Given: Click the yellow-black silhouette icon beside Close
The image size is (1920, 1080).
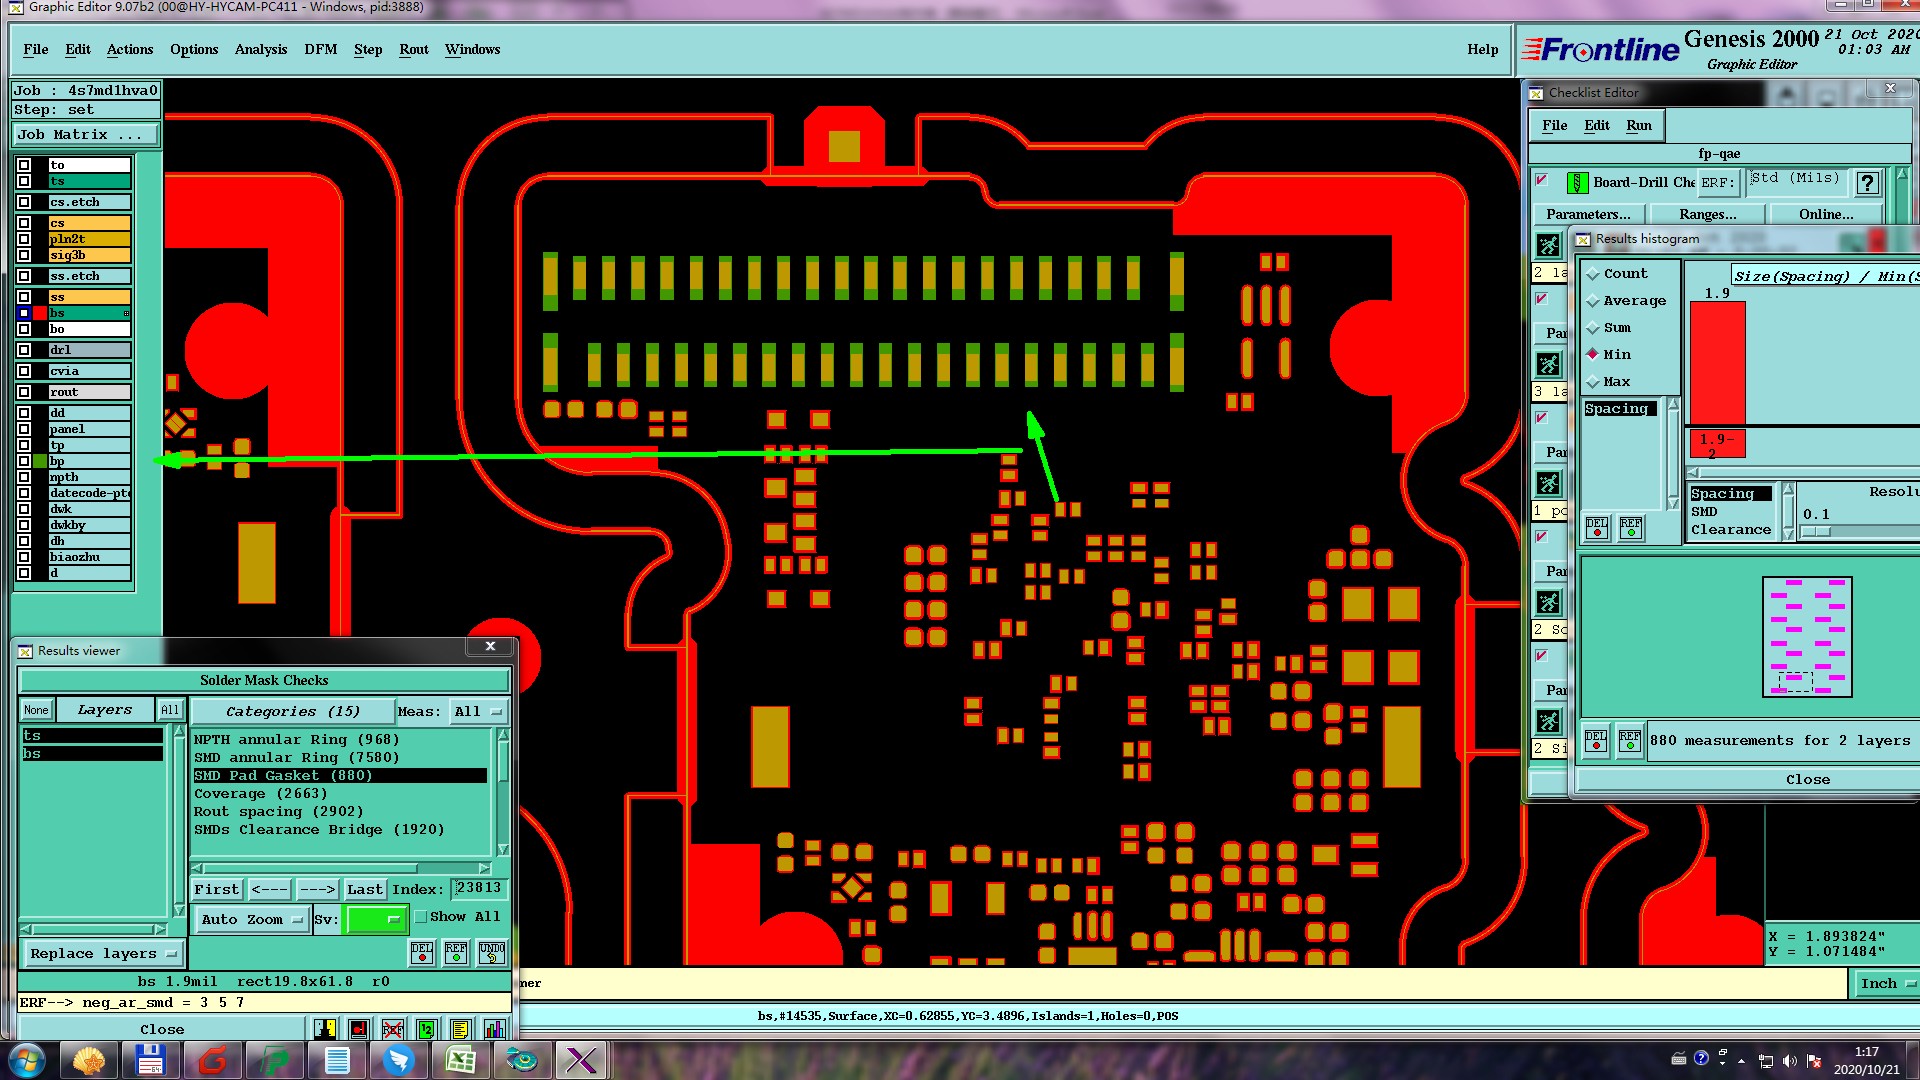Looking at the screenshot, I should 325,1029.
